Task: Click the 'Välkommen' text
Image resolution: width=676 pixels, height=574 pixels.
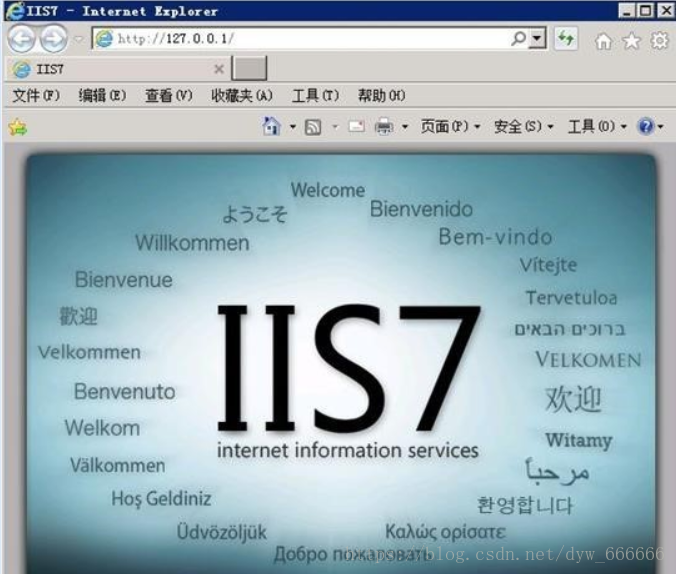Action: coord(118,465)
